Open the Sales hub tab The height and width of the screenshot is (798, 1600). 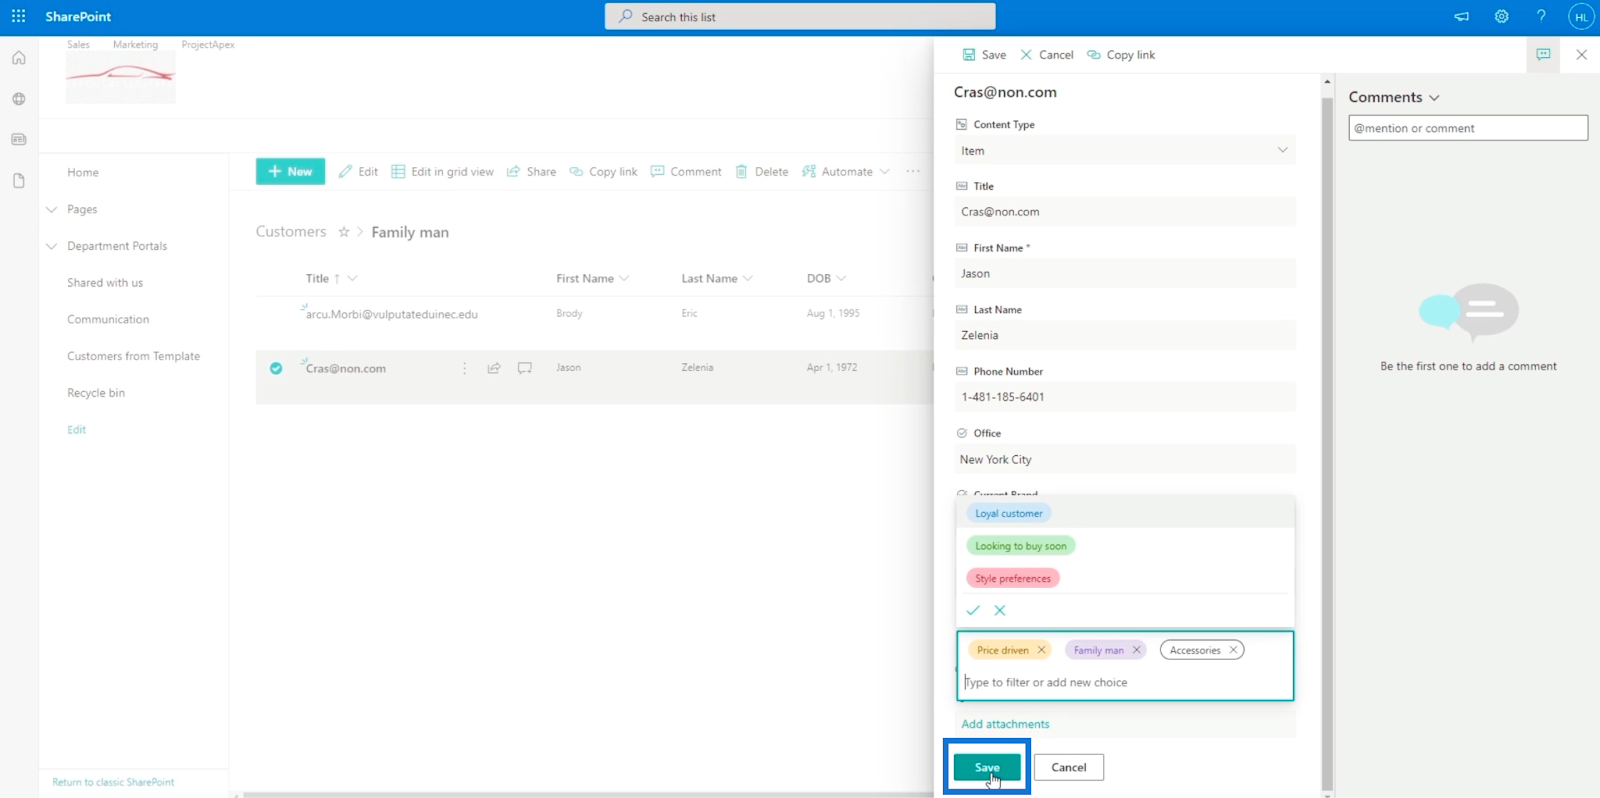pyautogui.click(x=78, y=45)
